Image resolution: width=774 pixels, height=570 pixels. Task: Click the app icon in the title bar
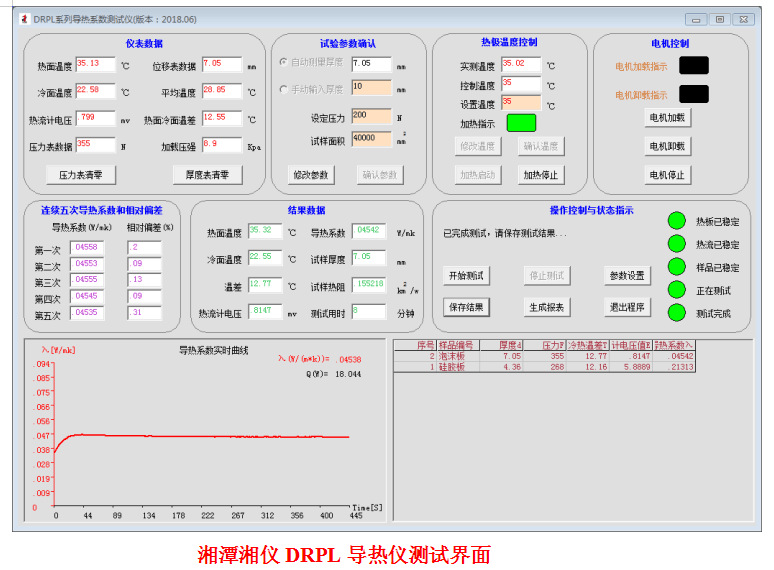point(24,19)
